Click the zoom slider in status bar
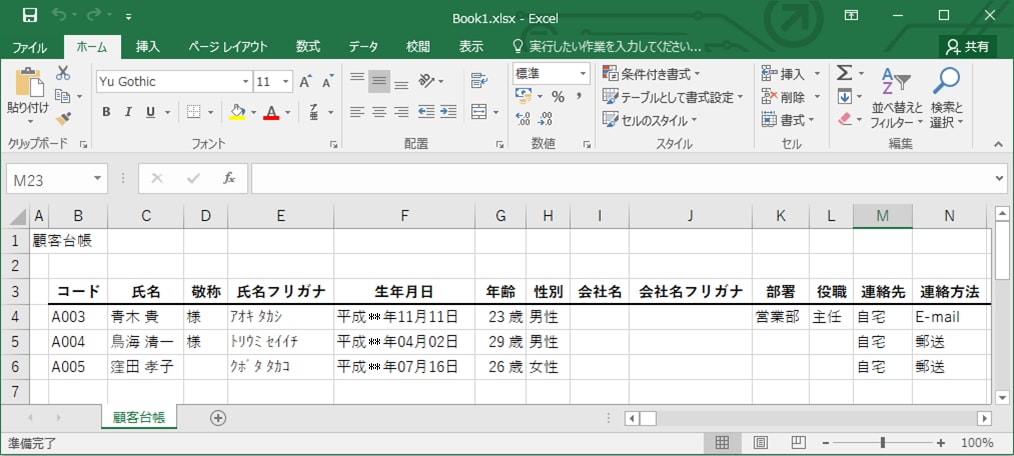Screen dimensions: 1014x456 coord(882,442)
